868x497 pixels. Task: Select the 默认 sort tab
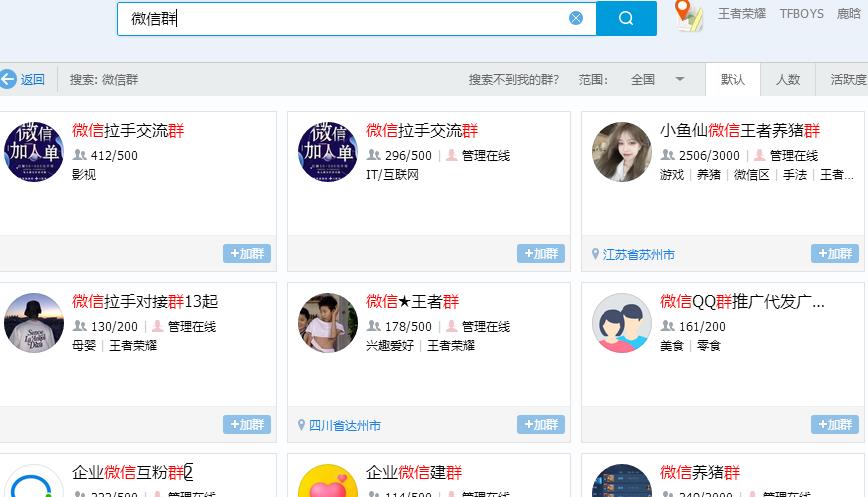pyautogui.click(x=733, y=80)
